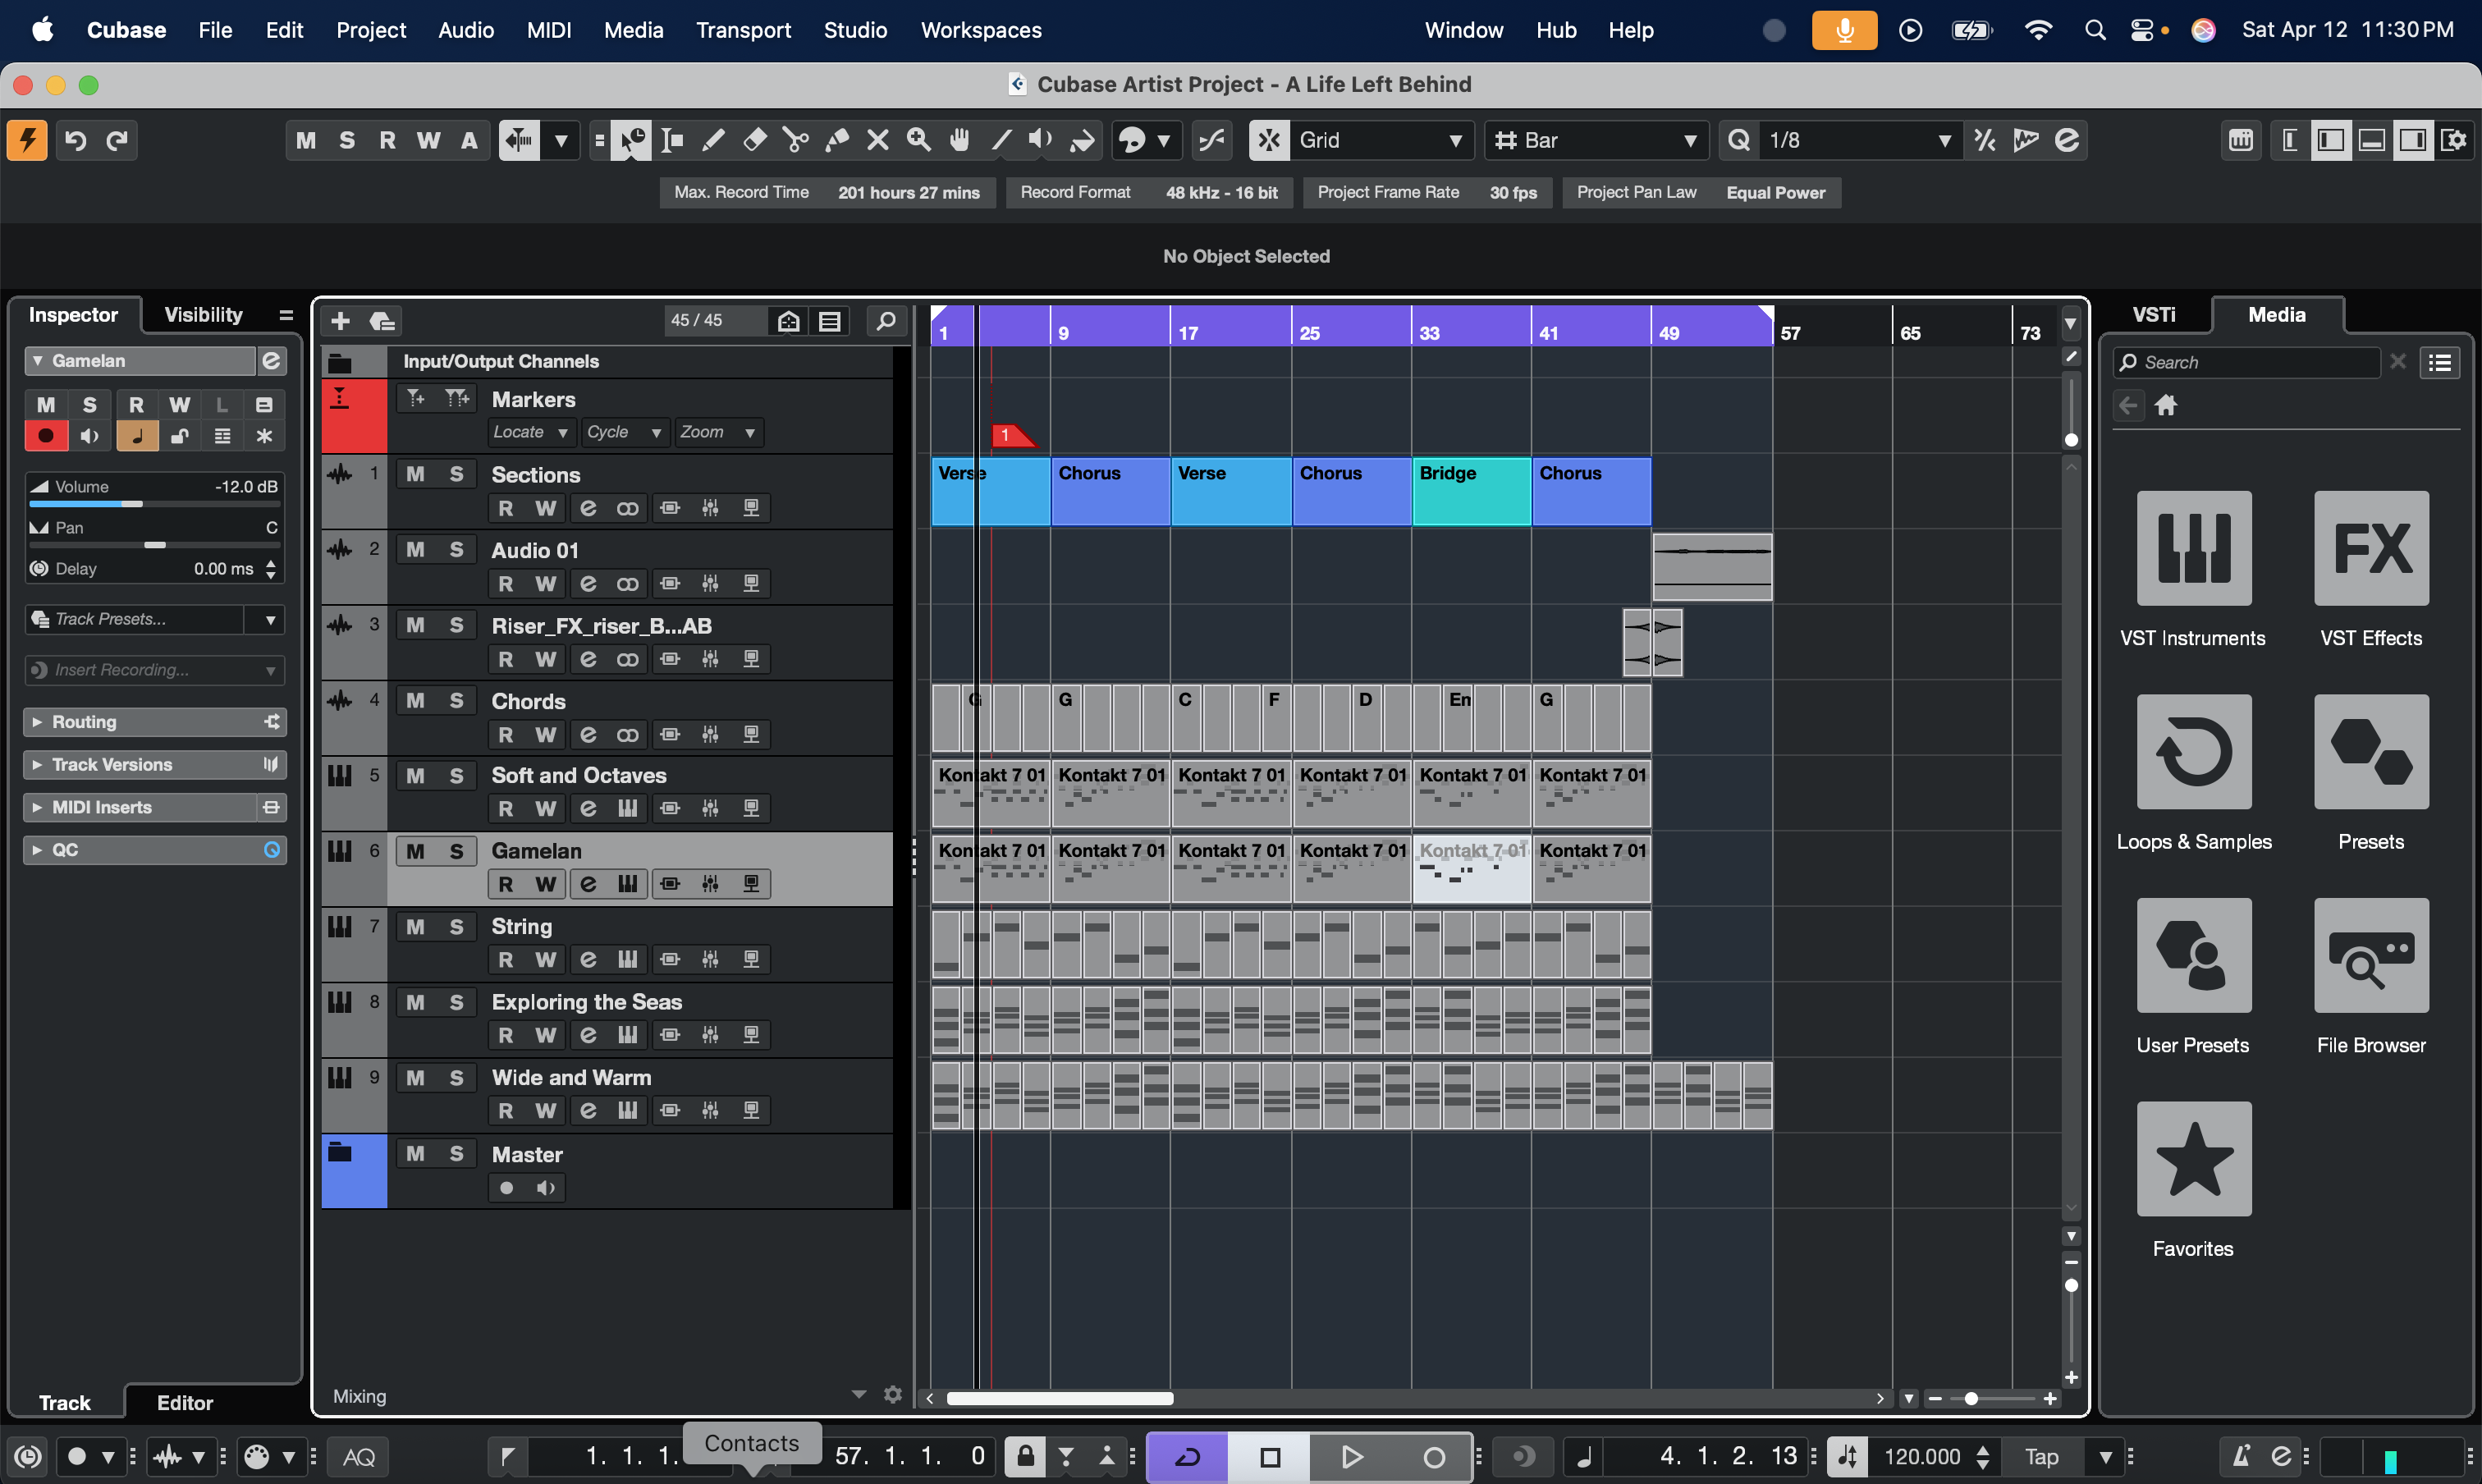The height and width of the screenshot is (1484, 2482).
Task: Switch to the VSTi tab
Action: (2154, 315)
